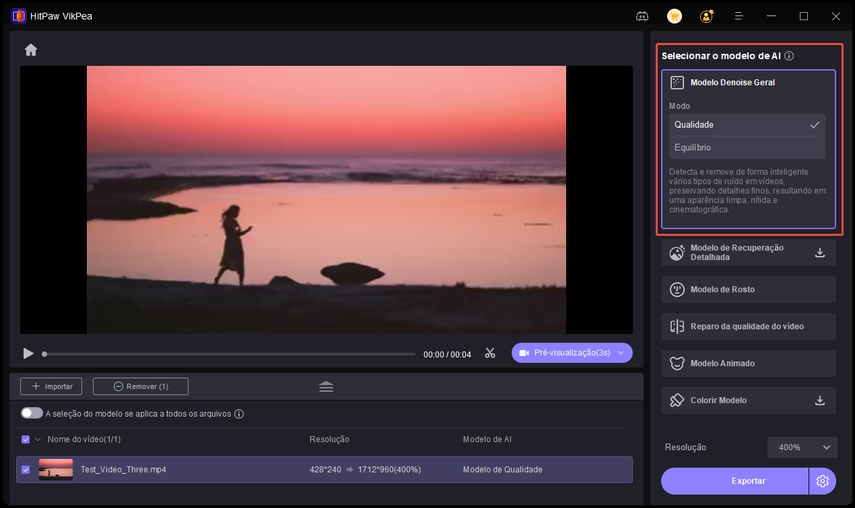Click the Modelo de AI column header

click(x=487, y=439)
